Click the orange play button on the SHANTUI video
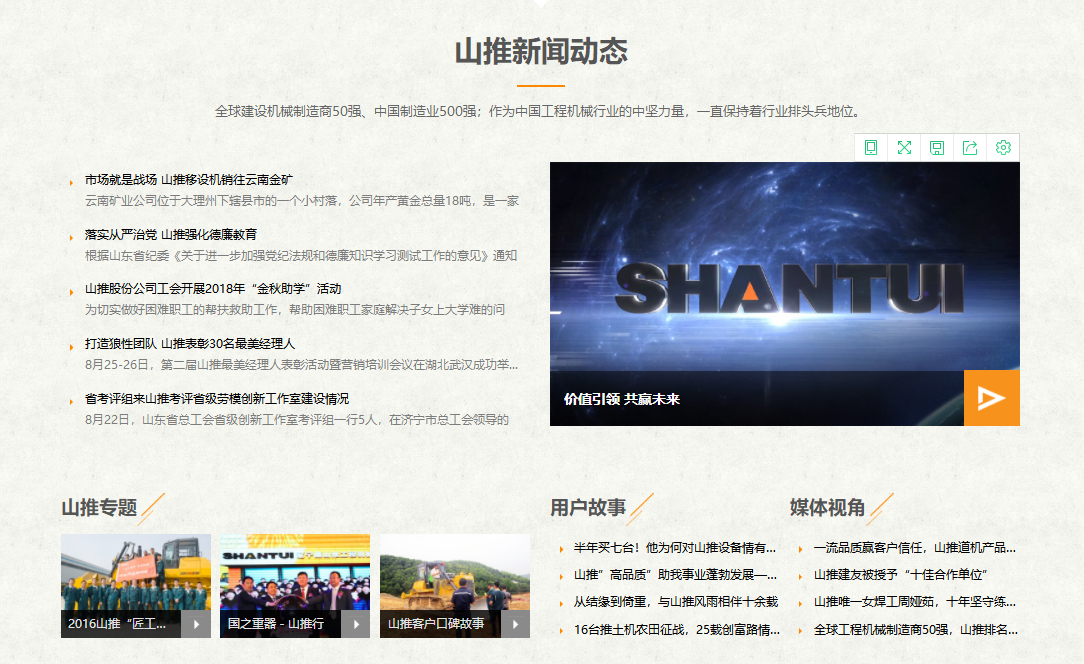Image resolution: width=1084 pixels, height=664 pixels. click(991, 397)
